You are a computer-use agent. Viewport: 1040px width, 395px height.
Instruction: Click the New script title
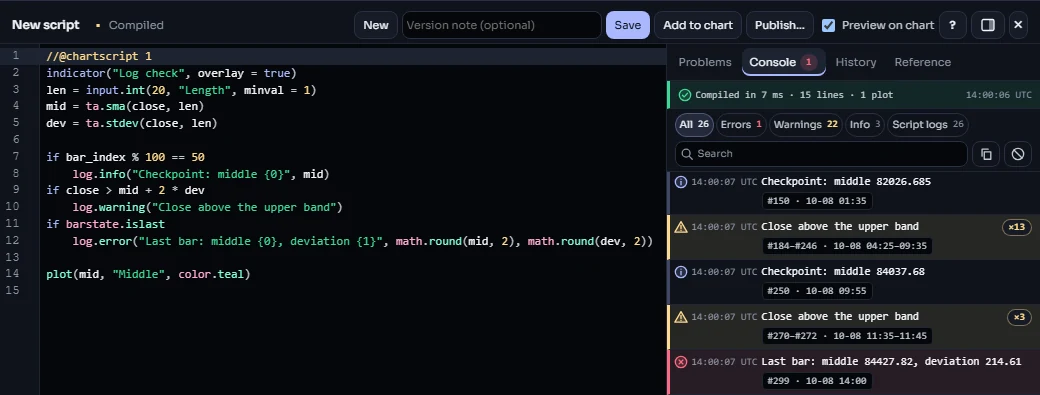46,25
